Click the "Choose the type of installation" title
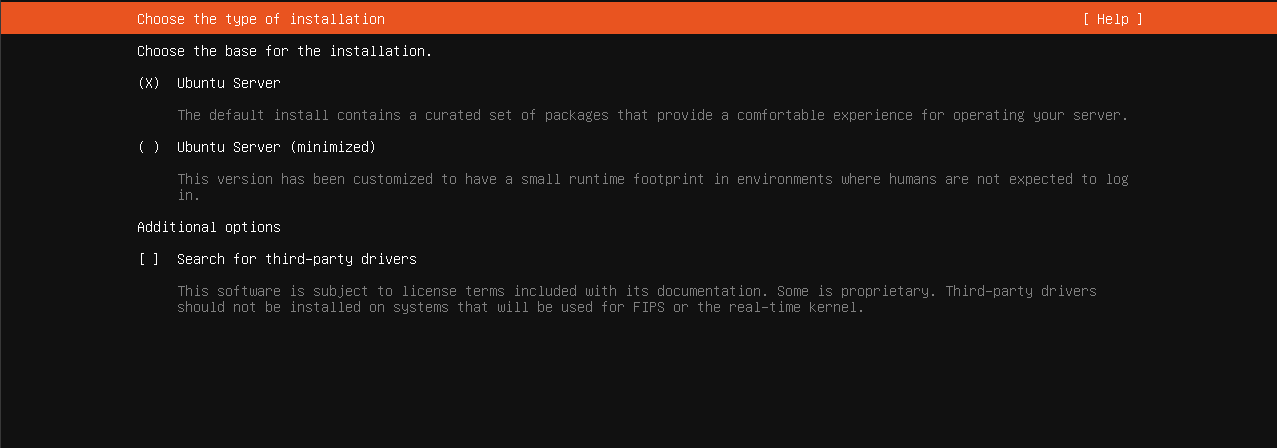 tap(260, 19)
